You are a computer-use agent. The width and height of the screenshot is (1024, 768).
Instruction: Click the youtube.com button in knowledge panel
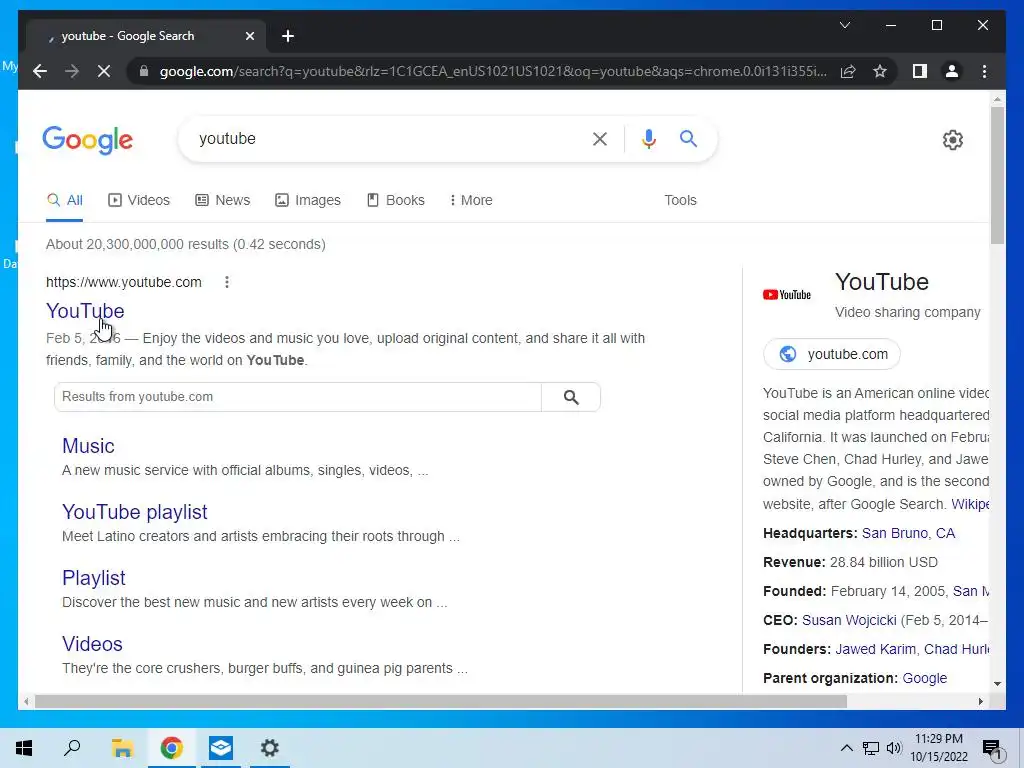coord(831,354)
